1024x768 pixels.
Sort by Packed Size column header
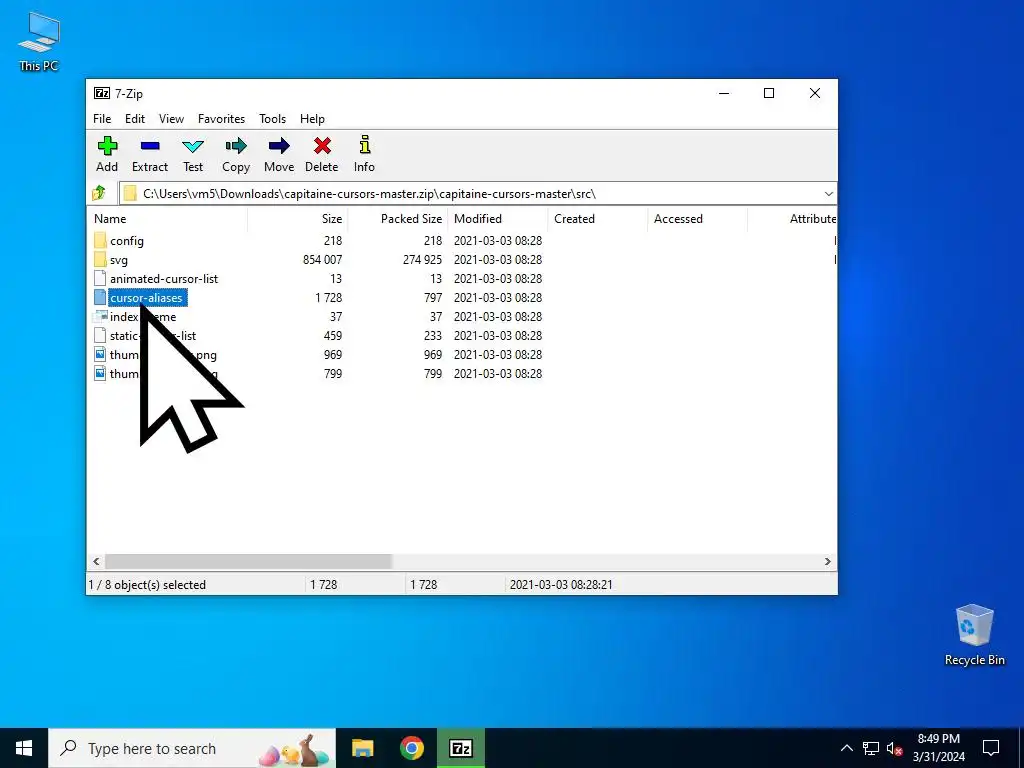tap(398, 219)
